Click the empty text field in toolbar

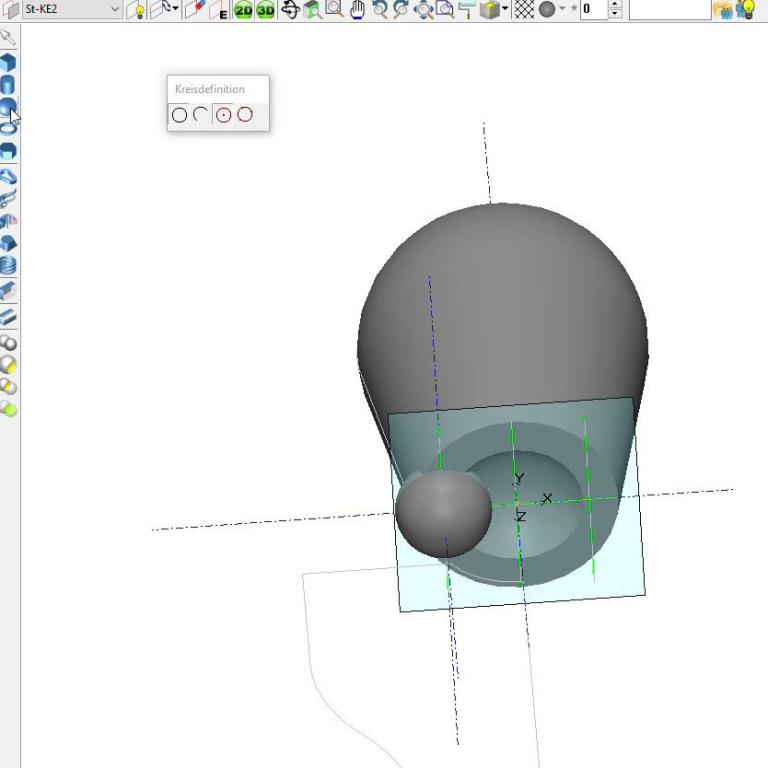668,10
